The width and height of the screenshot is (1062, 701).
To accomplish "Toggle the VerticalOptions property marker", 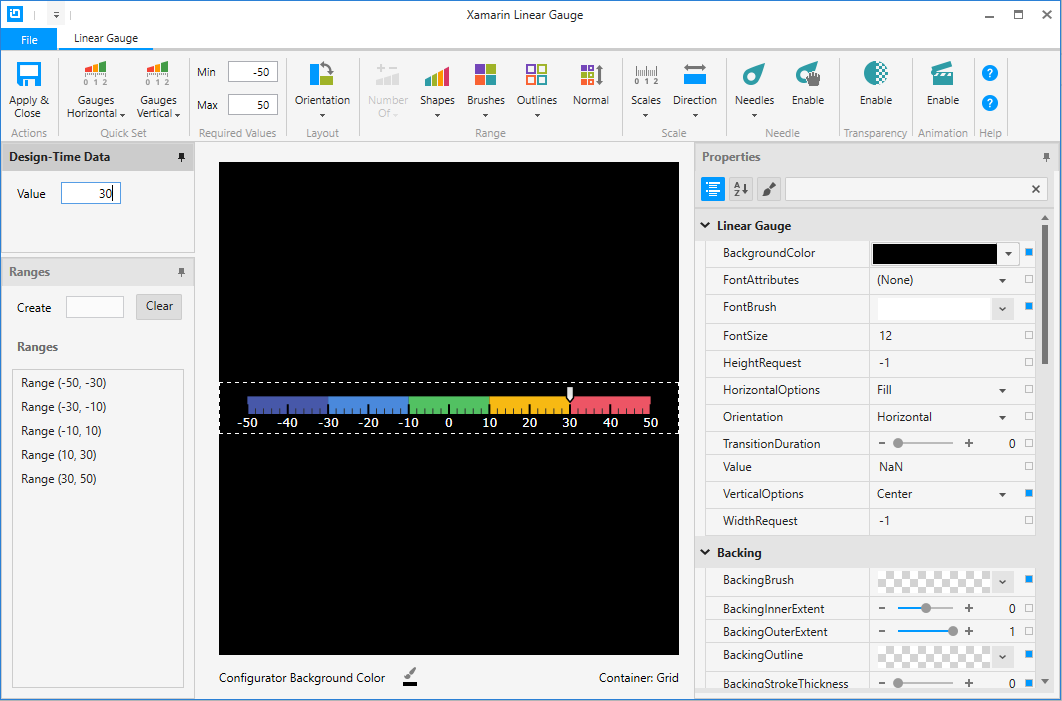I will (1029, 493).
